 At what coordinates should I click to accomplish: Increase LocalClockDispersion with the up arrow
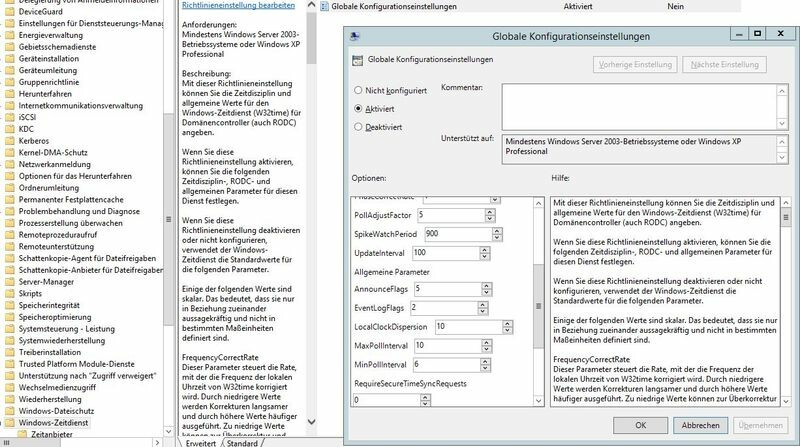pos(507,324)
